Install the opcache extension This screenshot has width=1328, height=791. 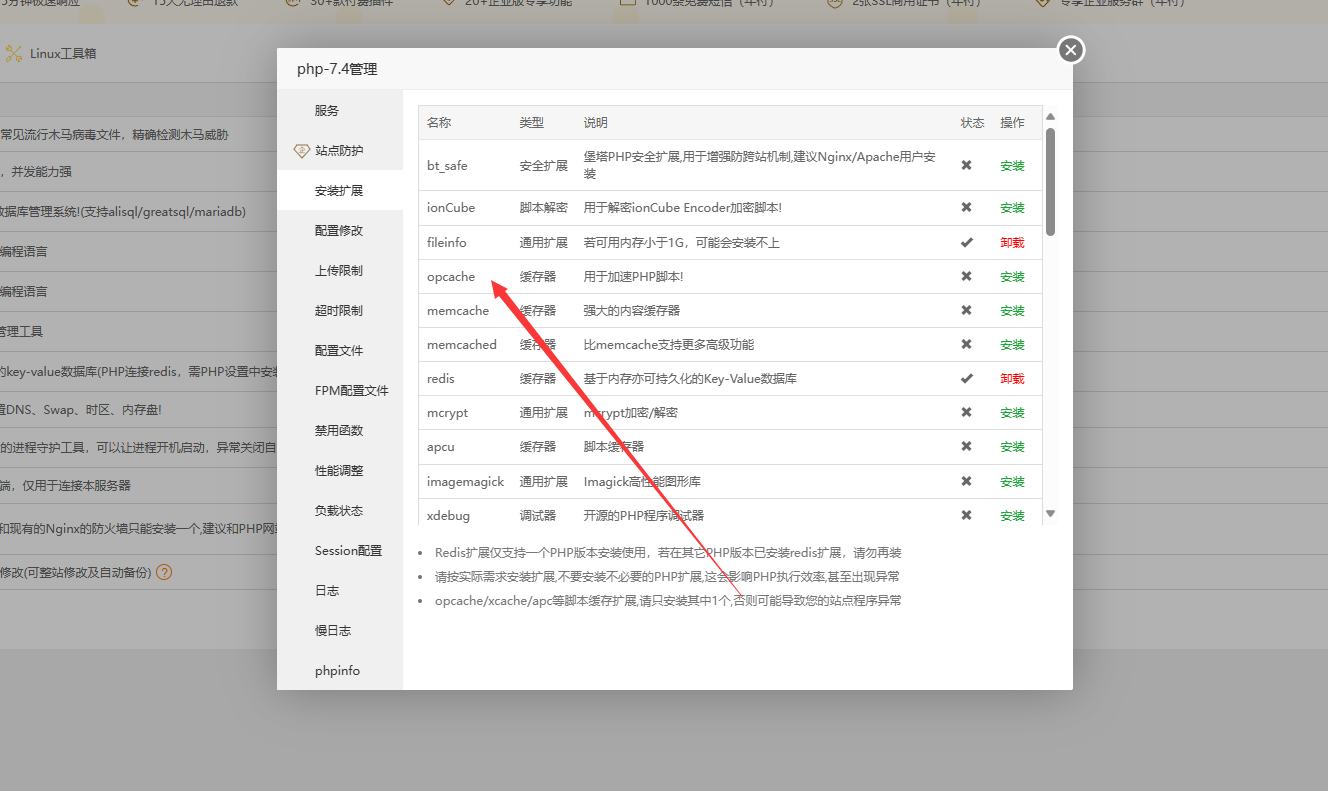tap(1012, 277)
